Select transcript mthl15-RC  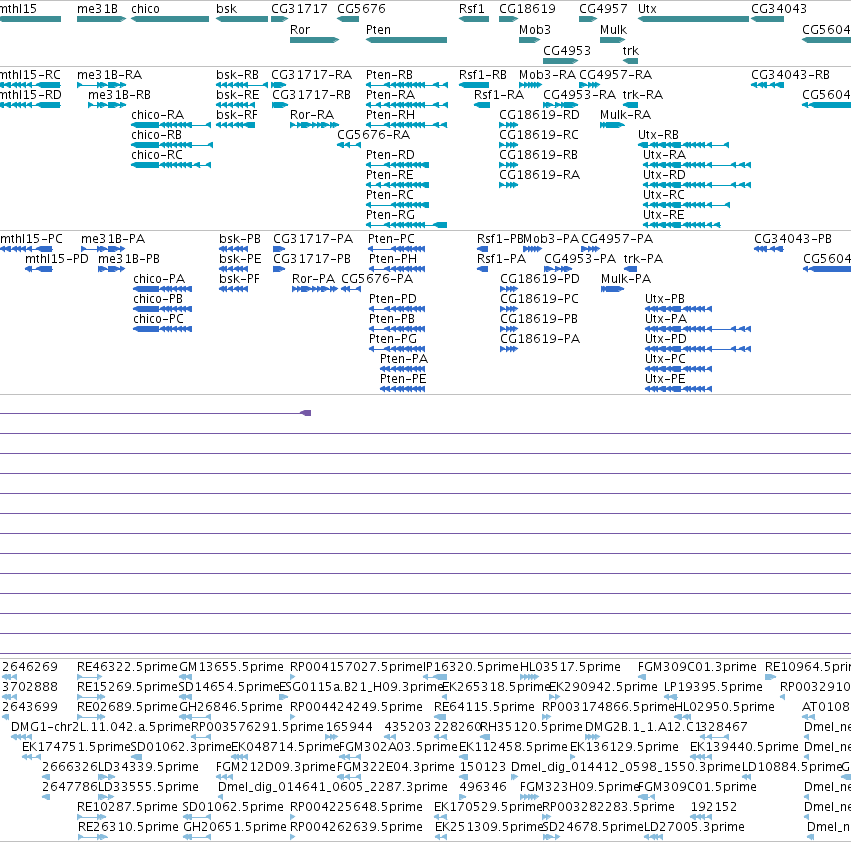pyautogui.click(x=30, y=85)
